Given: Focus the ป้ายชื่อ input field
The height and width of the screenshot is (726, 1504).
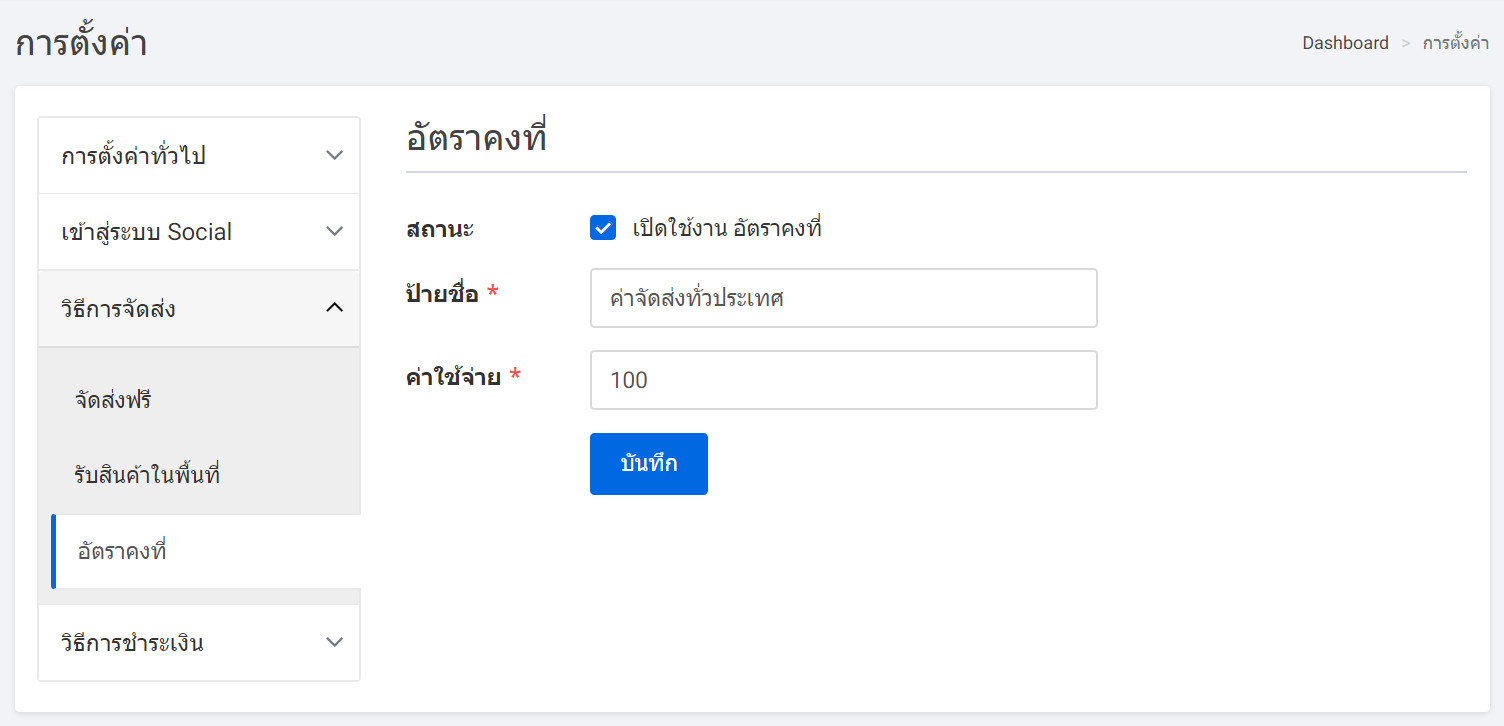Looking at the screenshot, I should click(x=844, y=298).
